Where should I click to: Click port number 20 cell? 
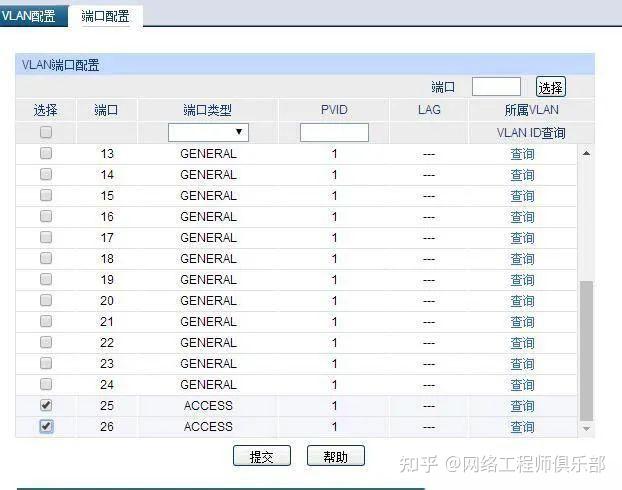(x=107, y=301)
